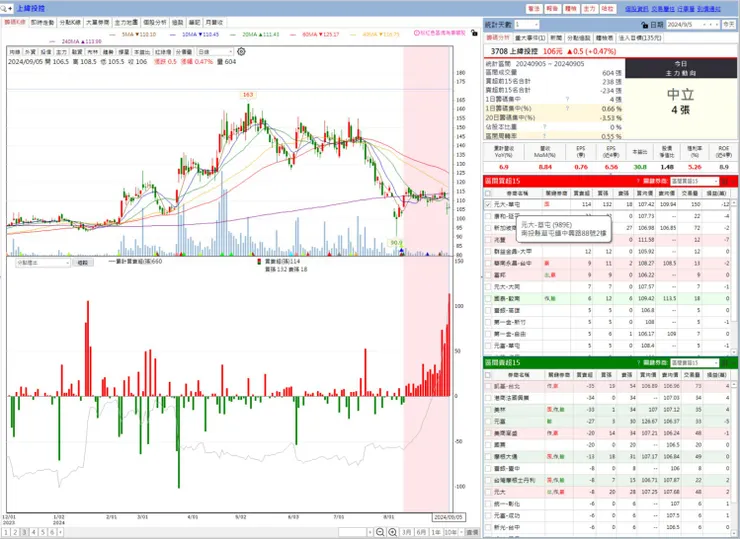This screenshot has width=740, height=539.
Task: Click the 60MA legend line
Action: coord(314,34)
